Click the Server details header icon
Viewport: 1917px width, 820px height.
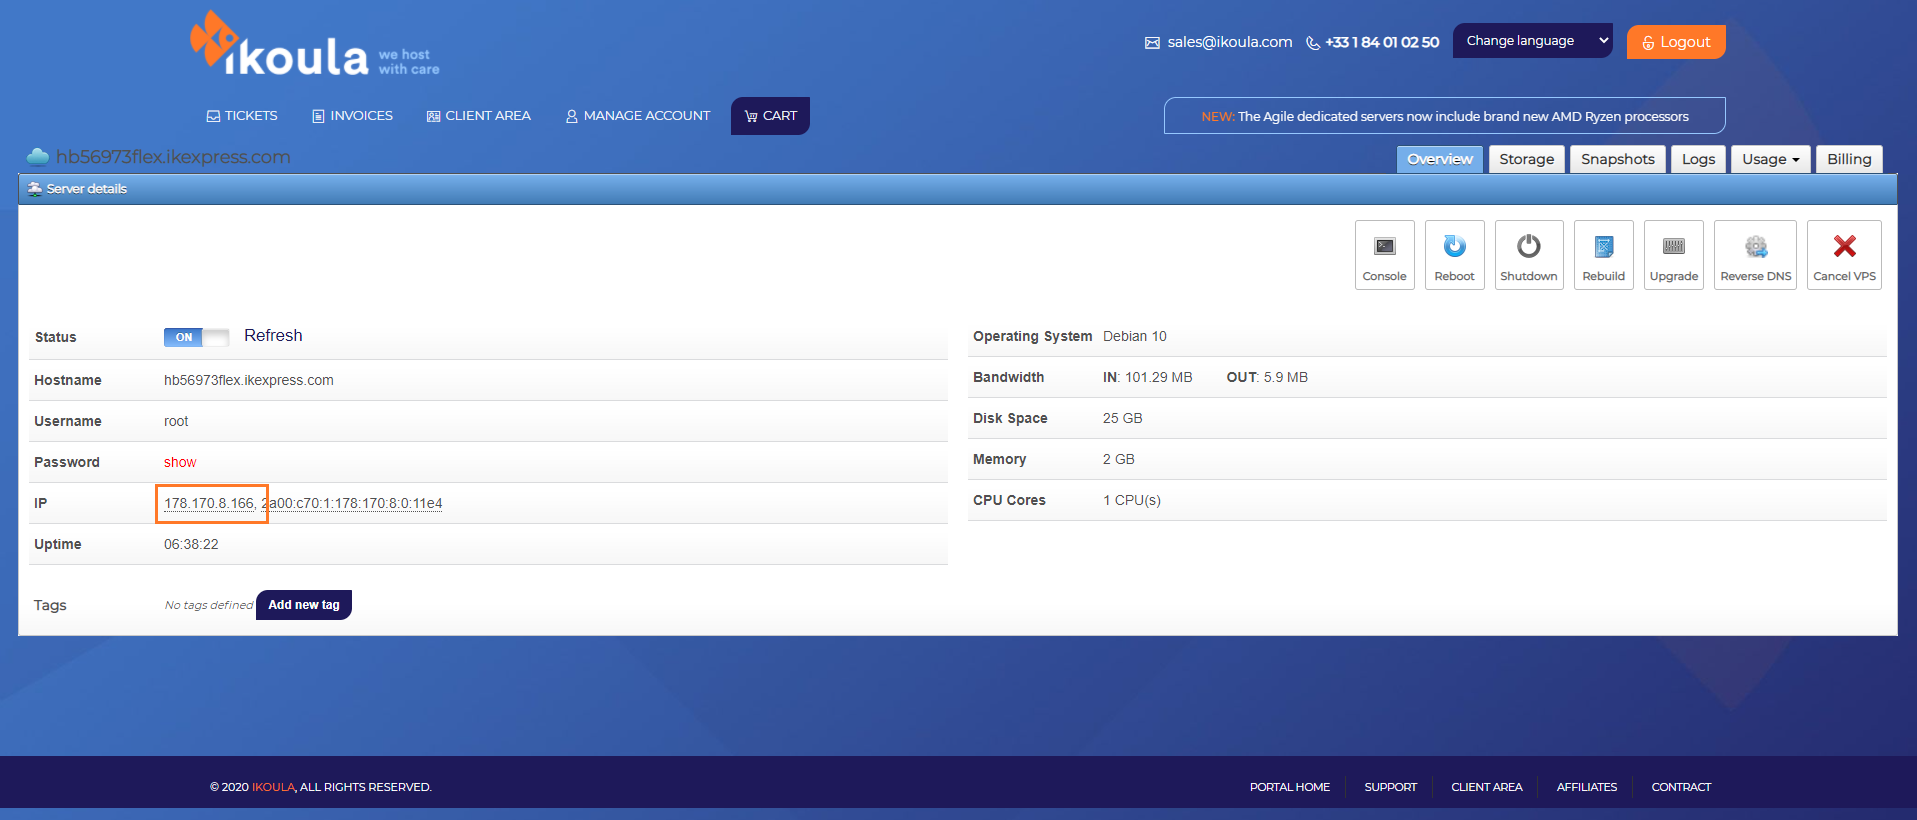coord(35,189)
